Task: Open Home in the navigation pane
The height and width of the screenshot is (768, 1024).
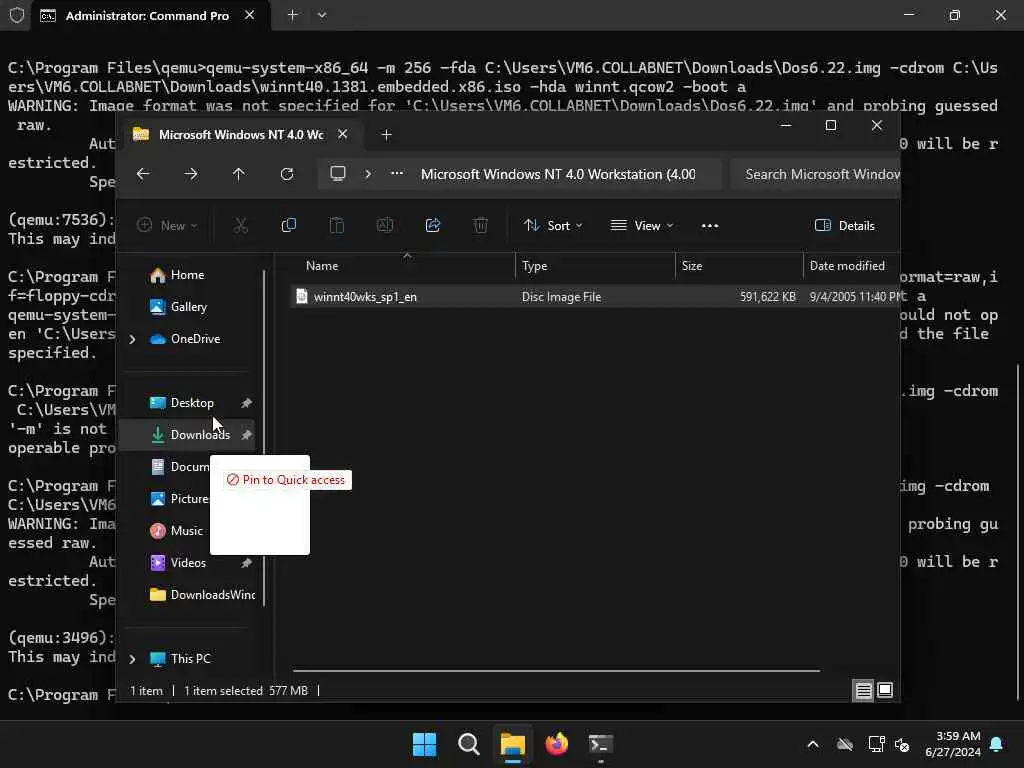Action: click(x=187, y=275)
